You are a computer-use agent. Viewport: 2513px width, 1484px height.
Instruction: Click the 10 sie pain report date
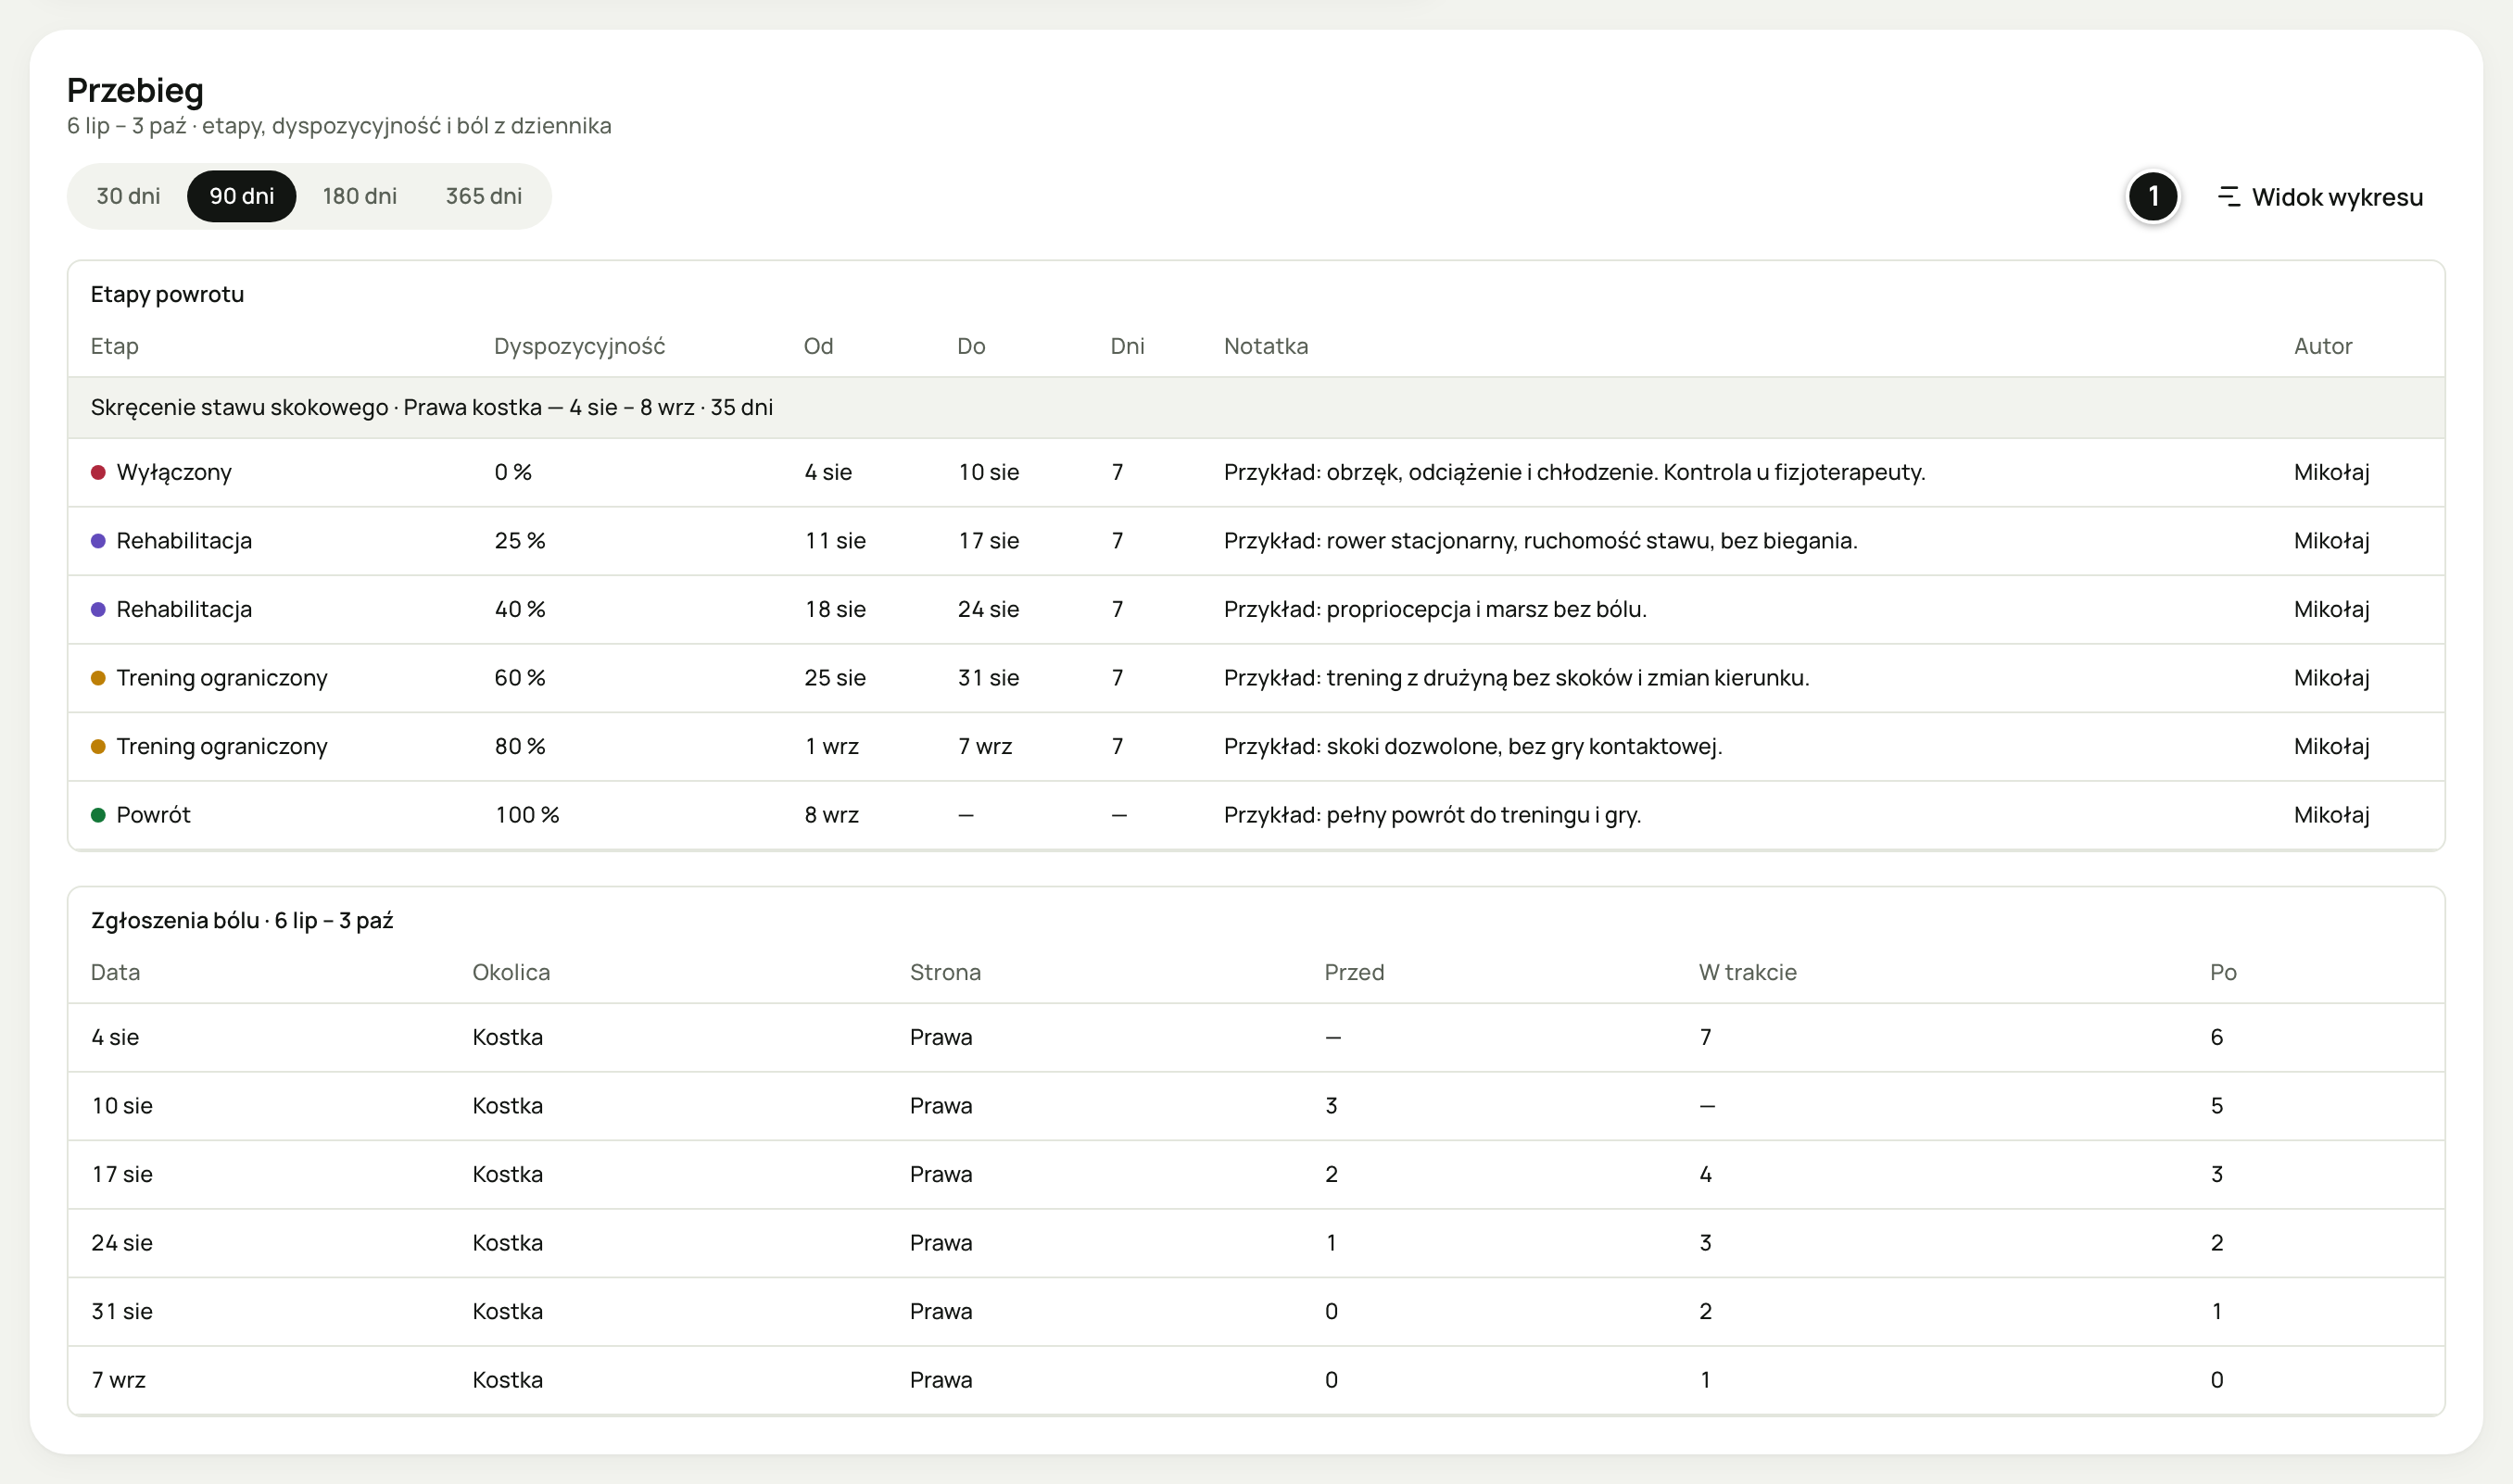click(122, 1106)
